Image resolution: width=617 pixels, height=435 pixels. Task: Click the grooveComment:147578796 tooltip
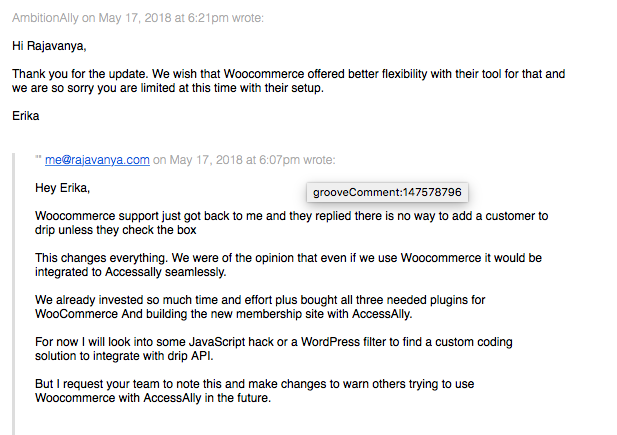[x=387, y=192]
